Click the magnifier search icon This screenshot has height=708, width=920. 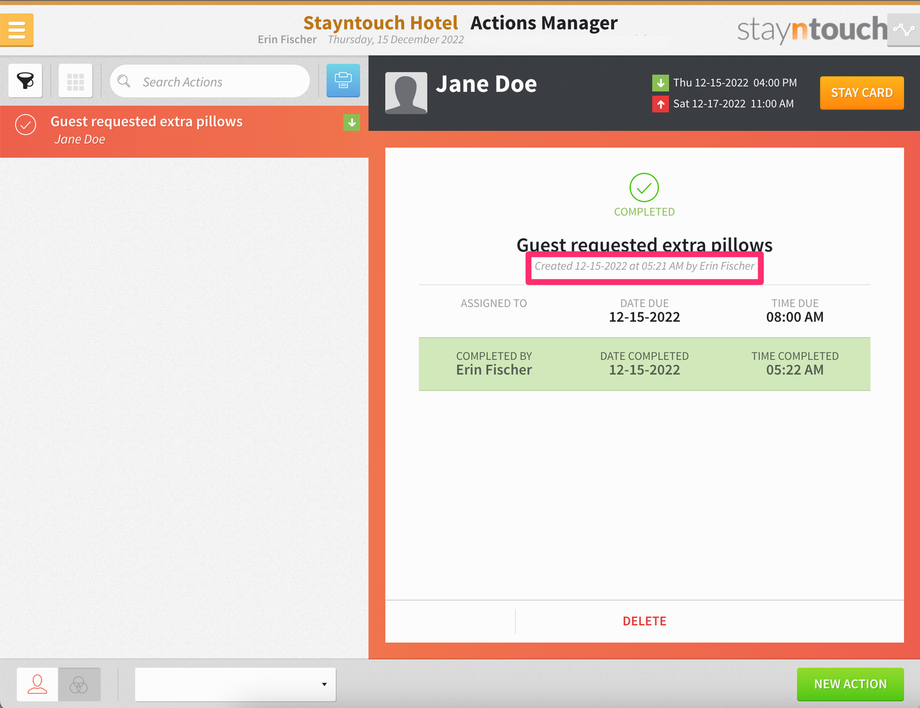[124, 81]
